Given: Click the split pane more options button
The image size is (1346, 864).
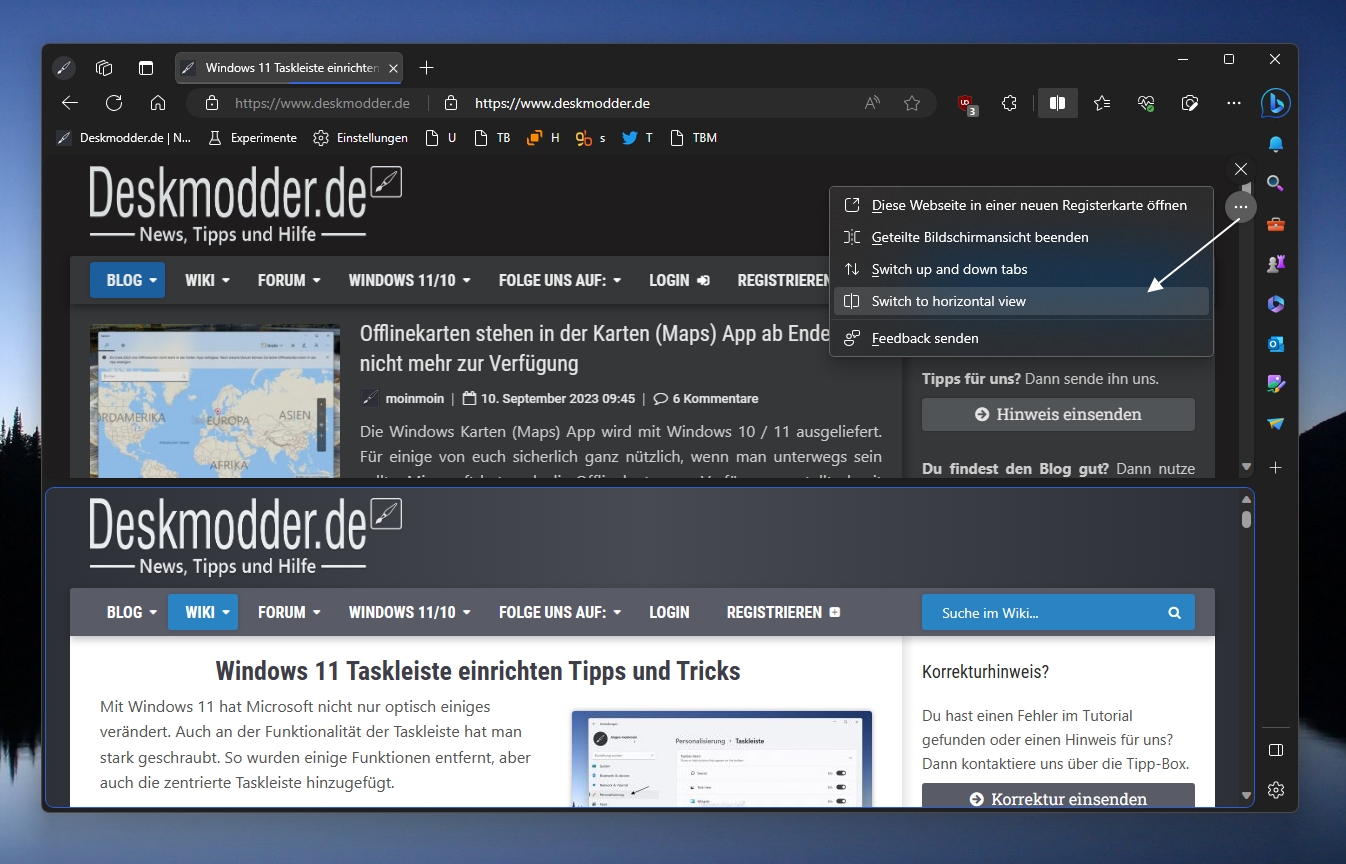Looking at the screenshot, I should (1240, 207).
